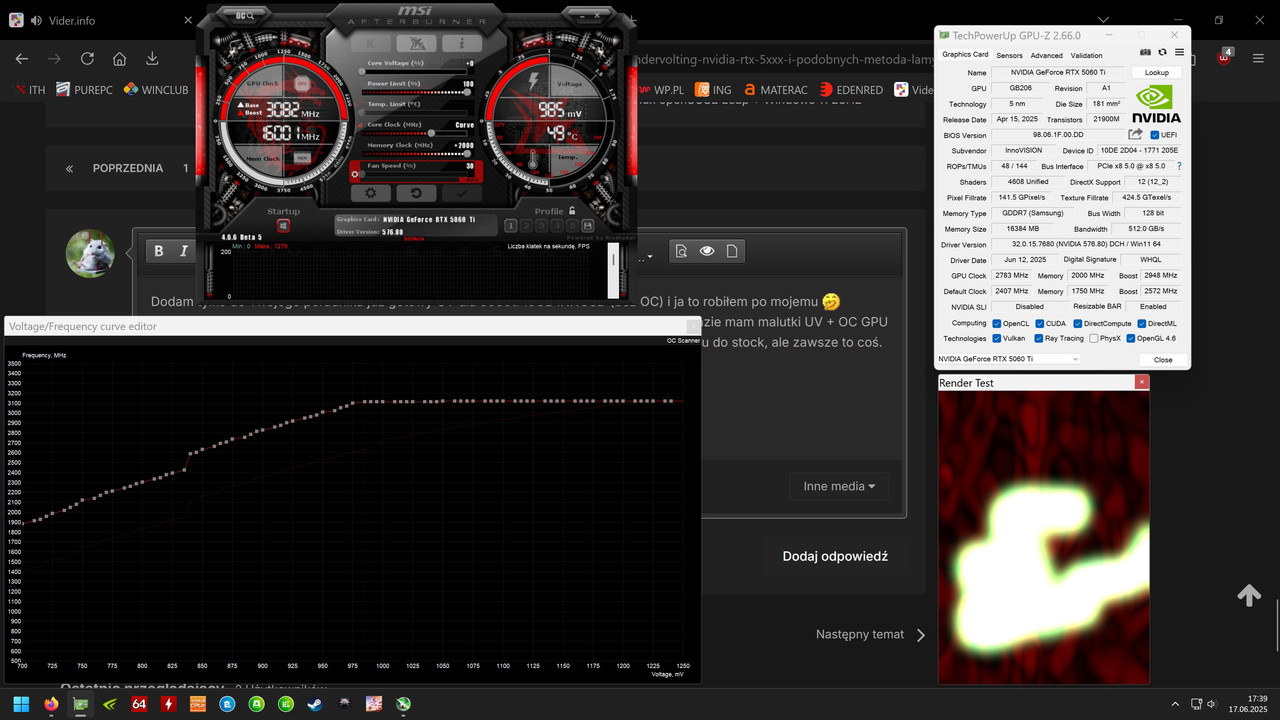Toggle the OpenCL checkbox in GPU-Z

pyautogui.click(x=997, y=323)
